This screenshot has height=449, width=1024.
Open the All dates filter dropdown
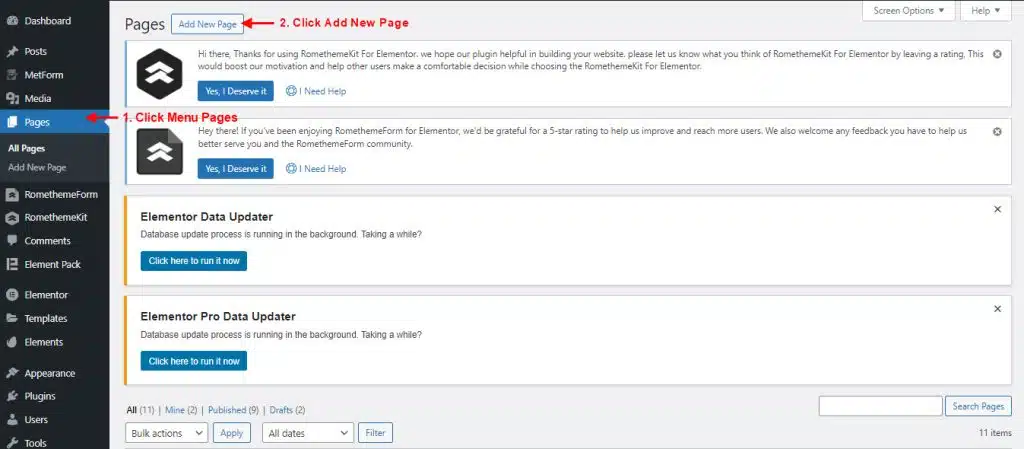coord(308,433)
